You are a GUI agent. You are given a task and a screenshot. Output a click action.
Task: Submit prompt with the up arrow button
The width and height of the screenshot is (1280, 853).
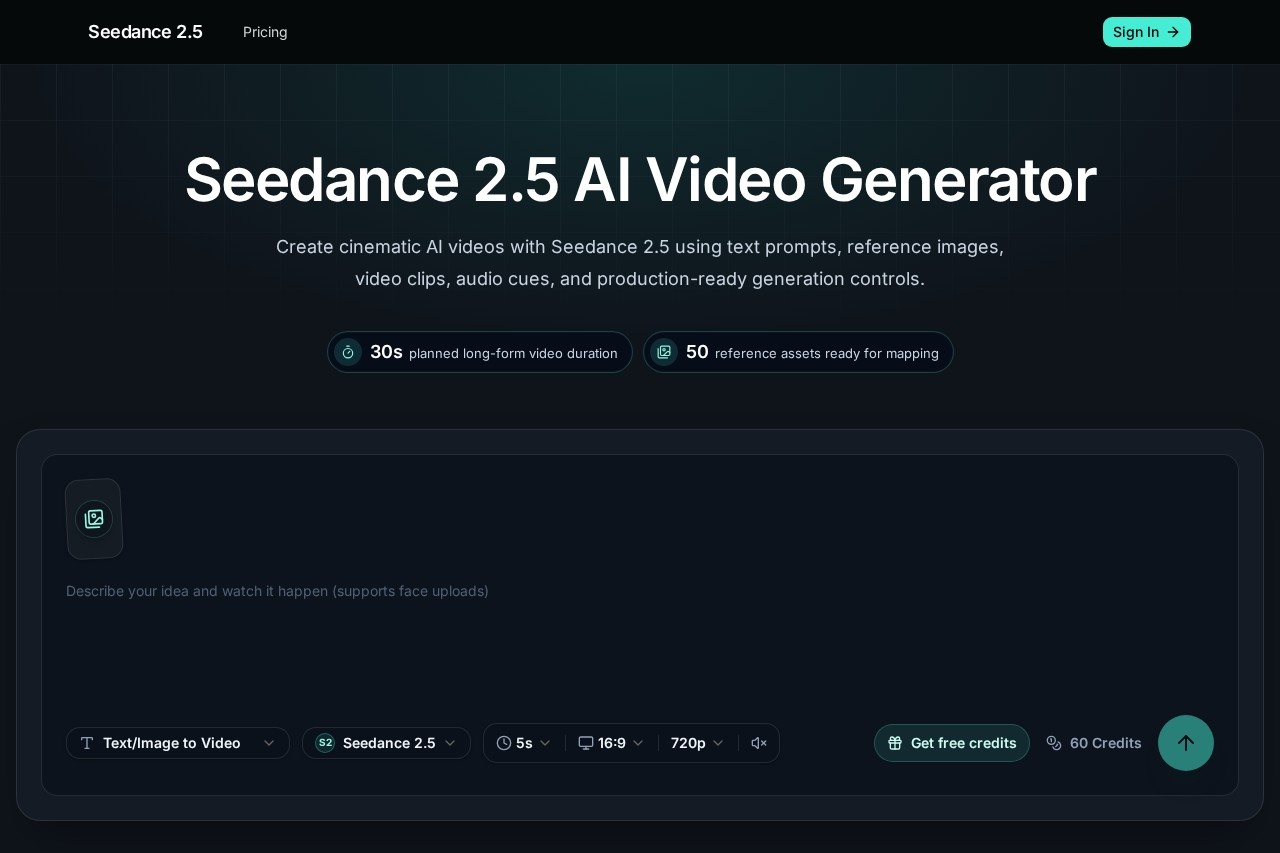(x=1186, y=743)
